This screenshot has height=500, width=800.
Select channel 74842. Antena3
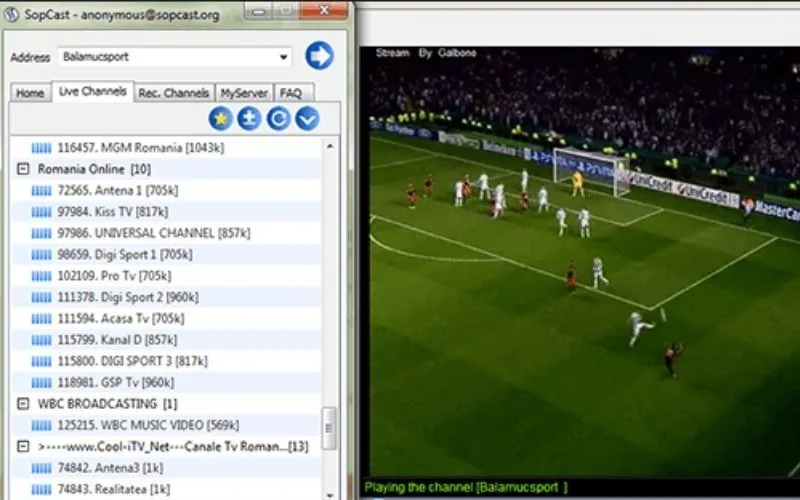[110, 468]
